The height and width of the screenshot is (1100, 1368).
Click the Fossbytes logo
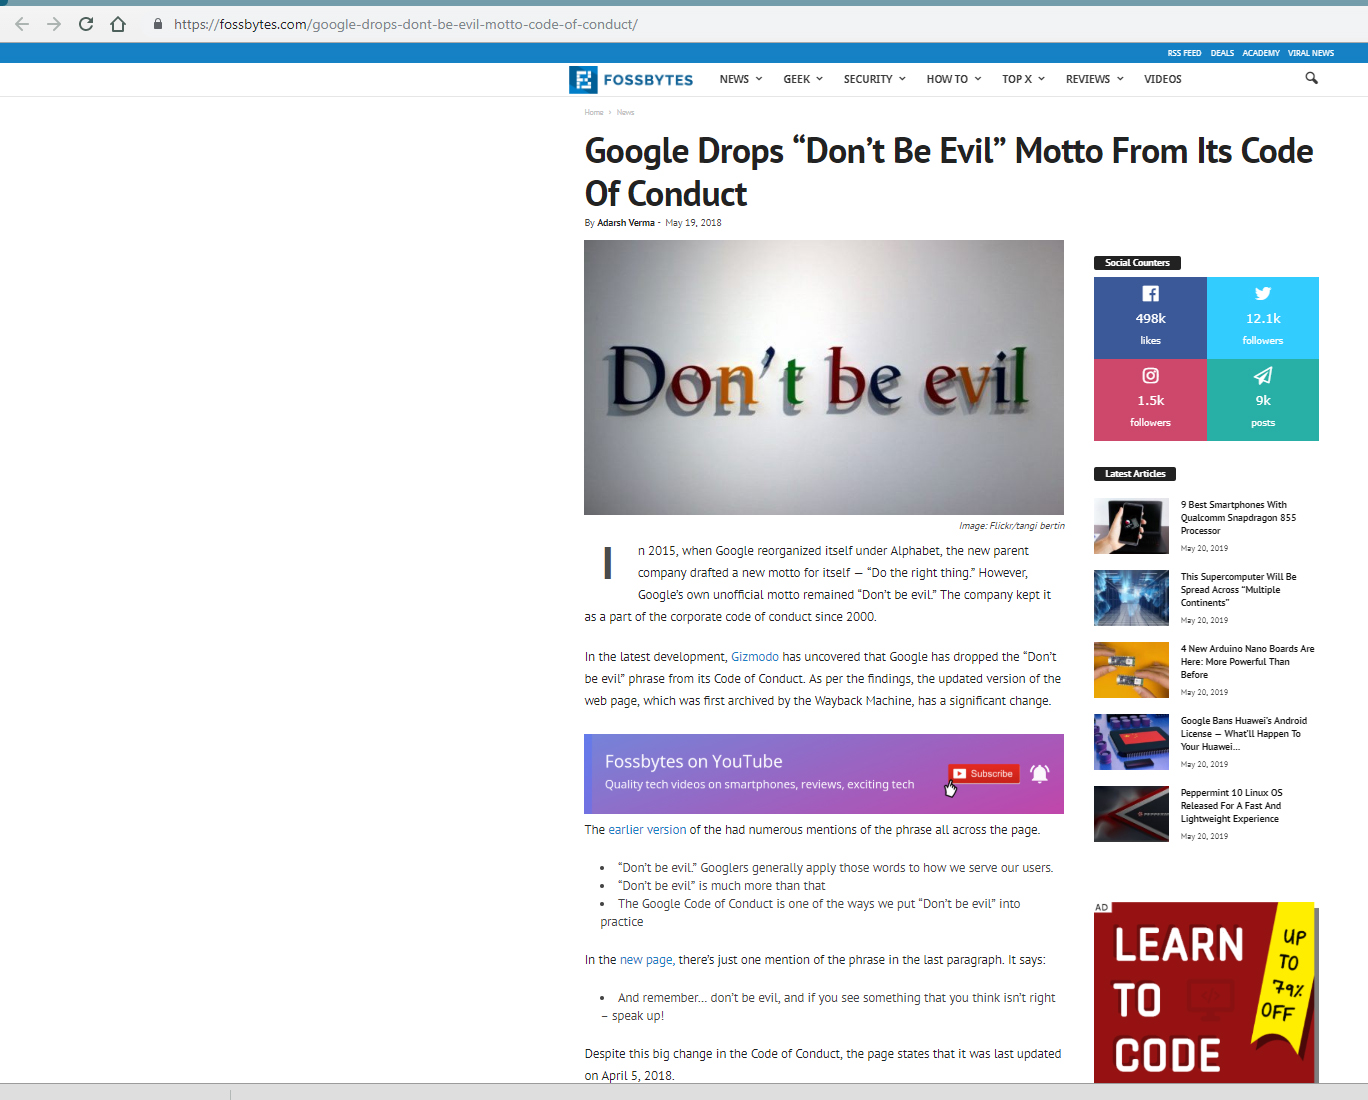631,80
